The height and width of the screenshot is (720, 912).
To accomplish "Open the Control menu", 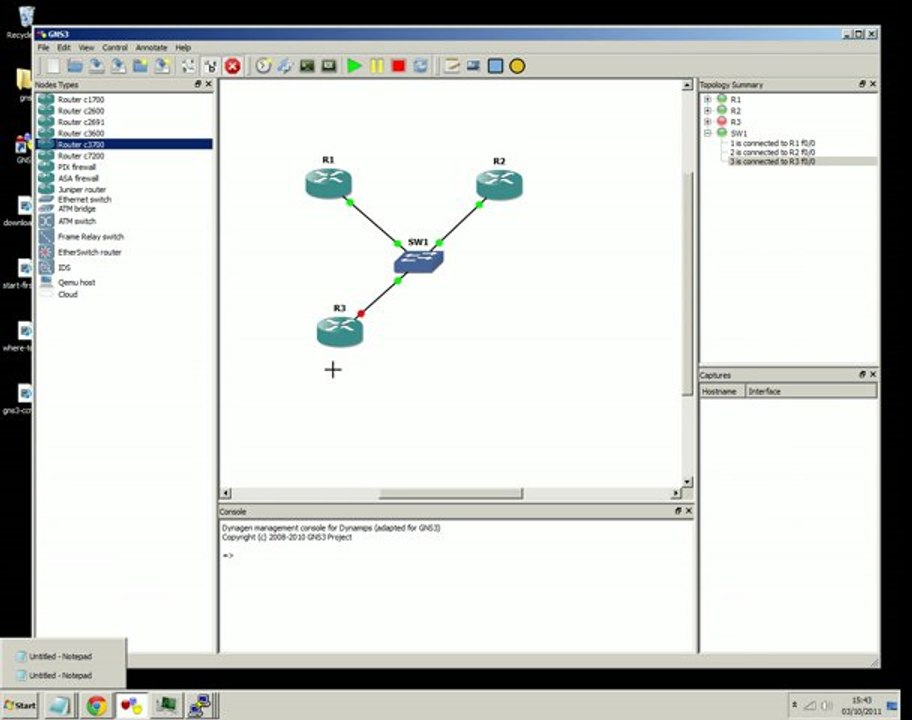I will pos(115,48).
